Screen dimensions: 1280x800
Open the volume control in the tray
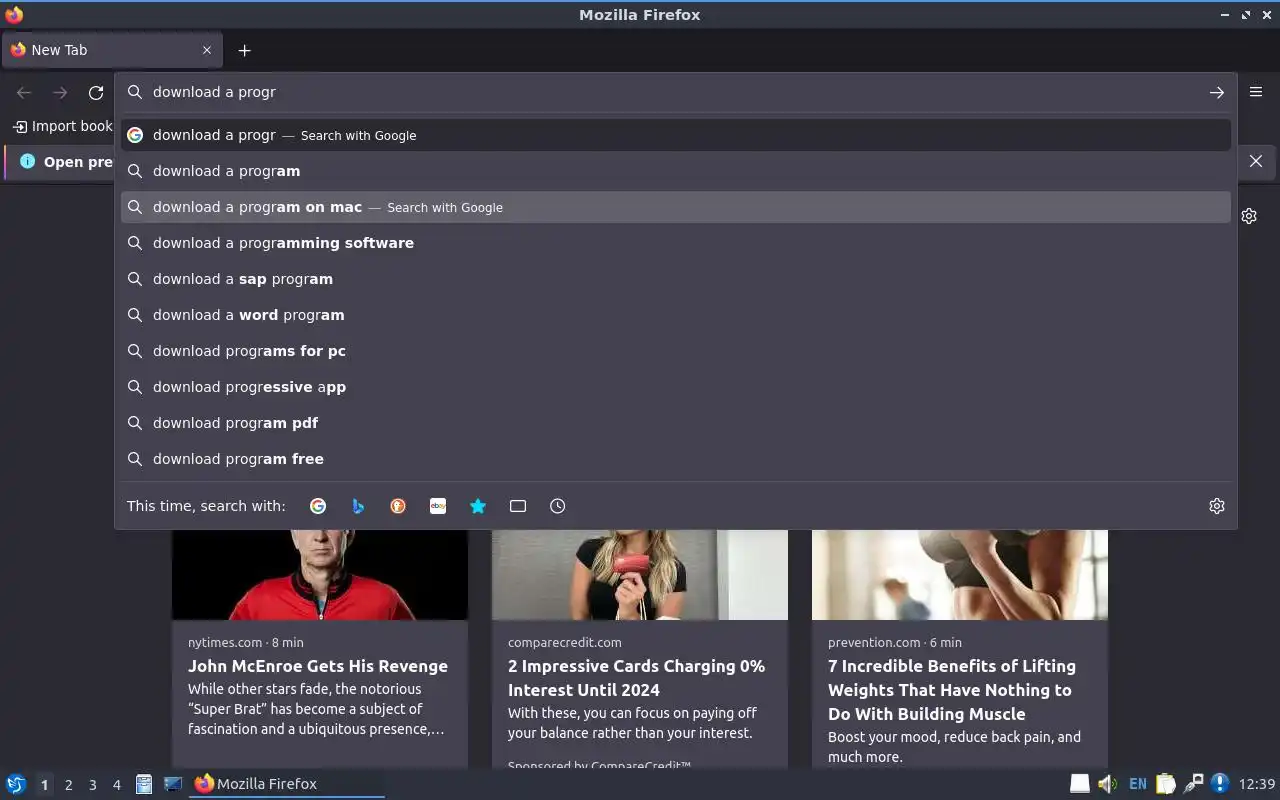tap(1108, 784)
